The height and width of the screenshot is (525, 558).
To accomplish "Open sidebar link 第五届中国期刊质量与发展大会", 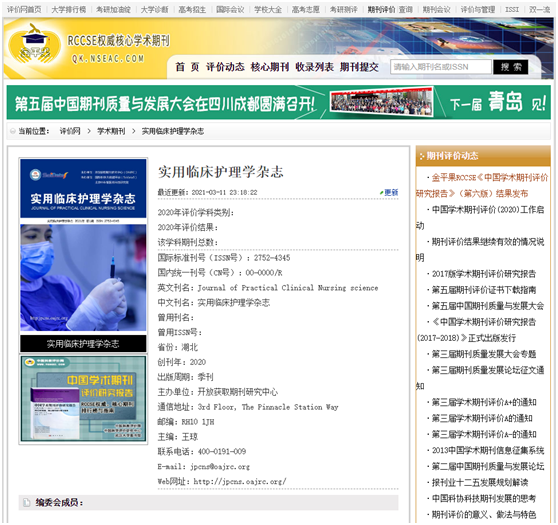I will [x=488, y=306].
